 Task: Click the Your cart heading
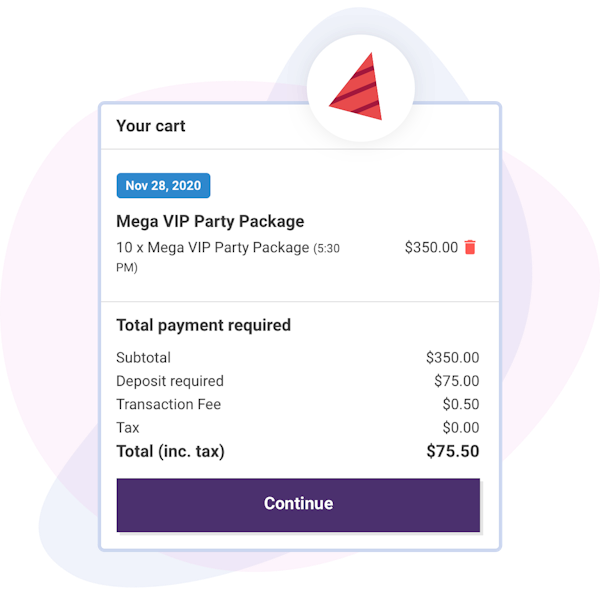(x=151, y=126)
